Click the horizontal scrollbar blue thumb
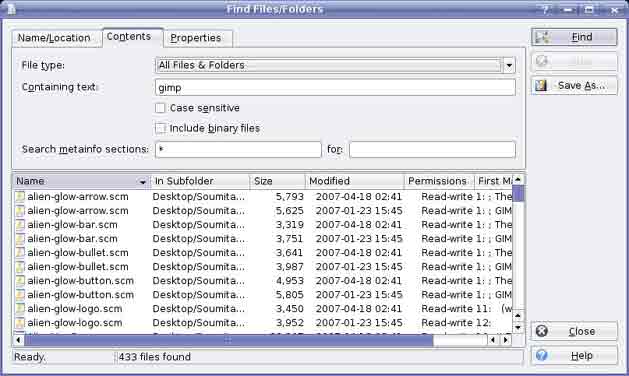 point(229,340)
